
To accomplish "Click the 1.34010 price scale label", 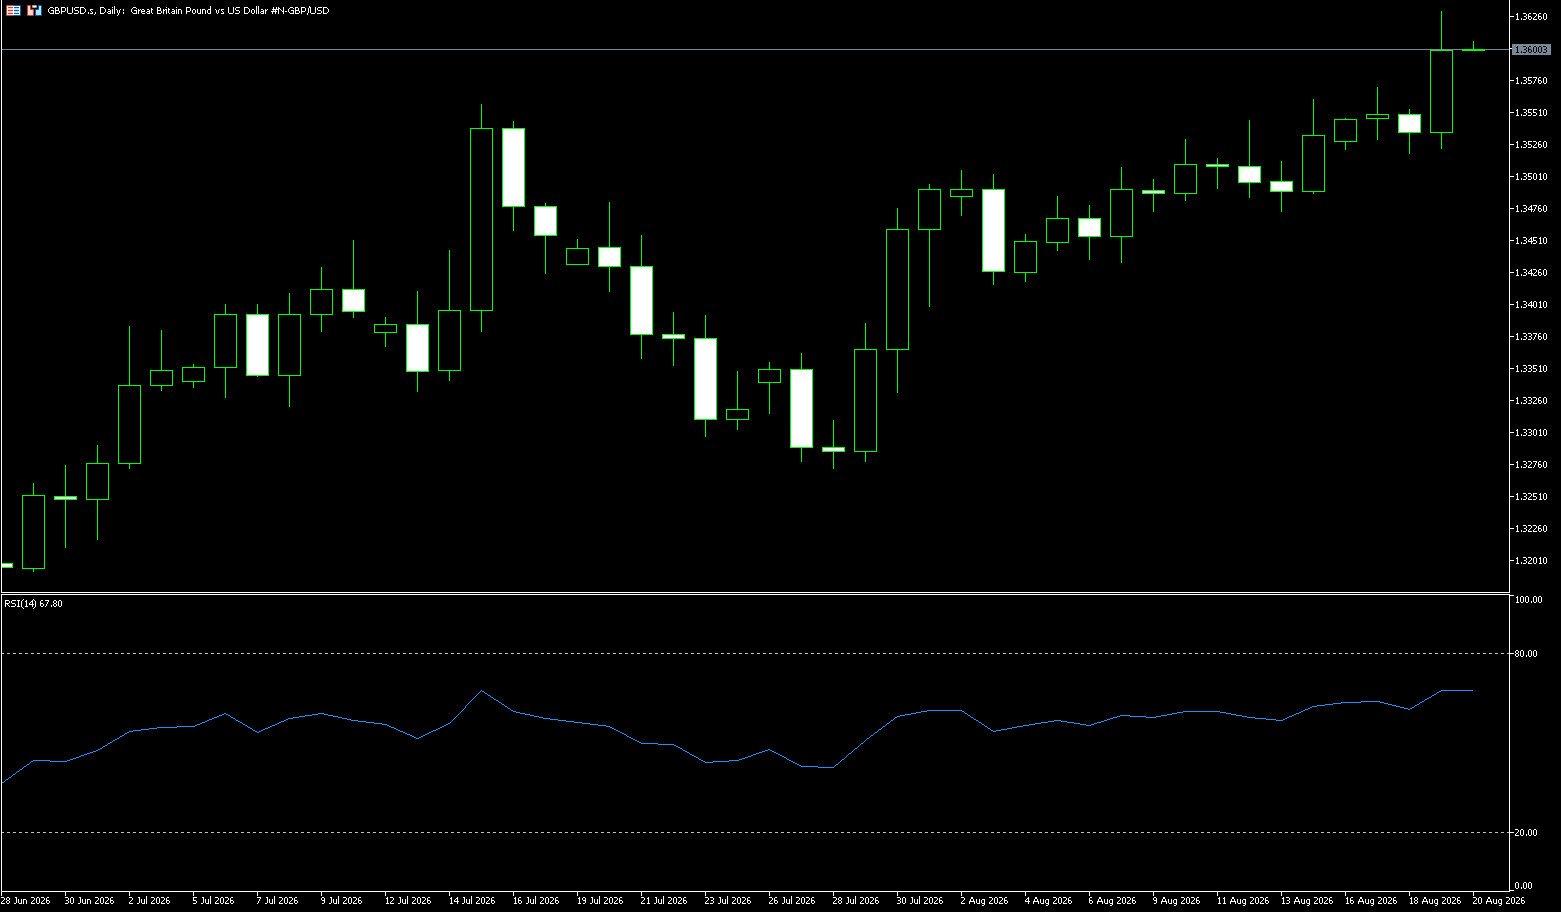I will [x=1531, y=305].
